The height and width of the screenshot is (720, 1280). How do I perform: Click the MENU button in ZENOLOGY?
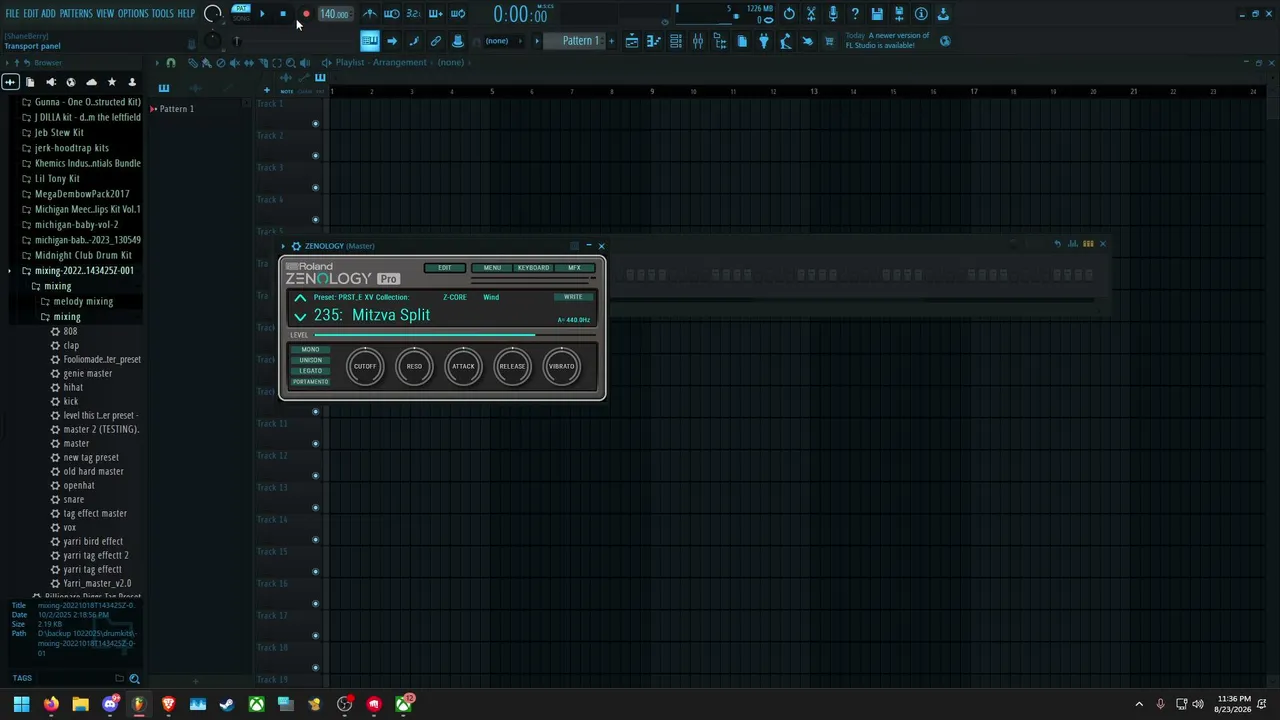(x=492, y=268)
